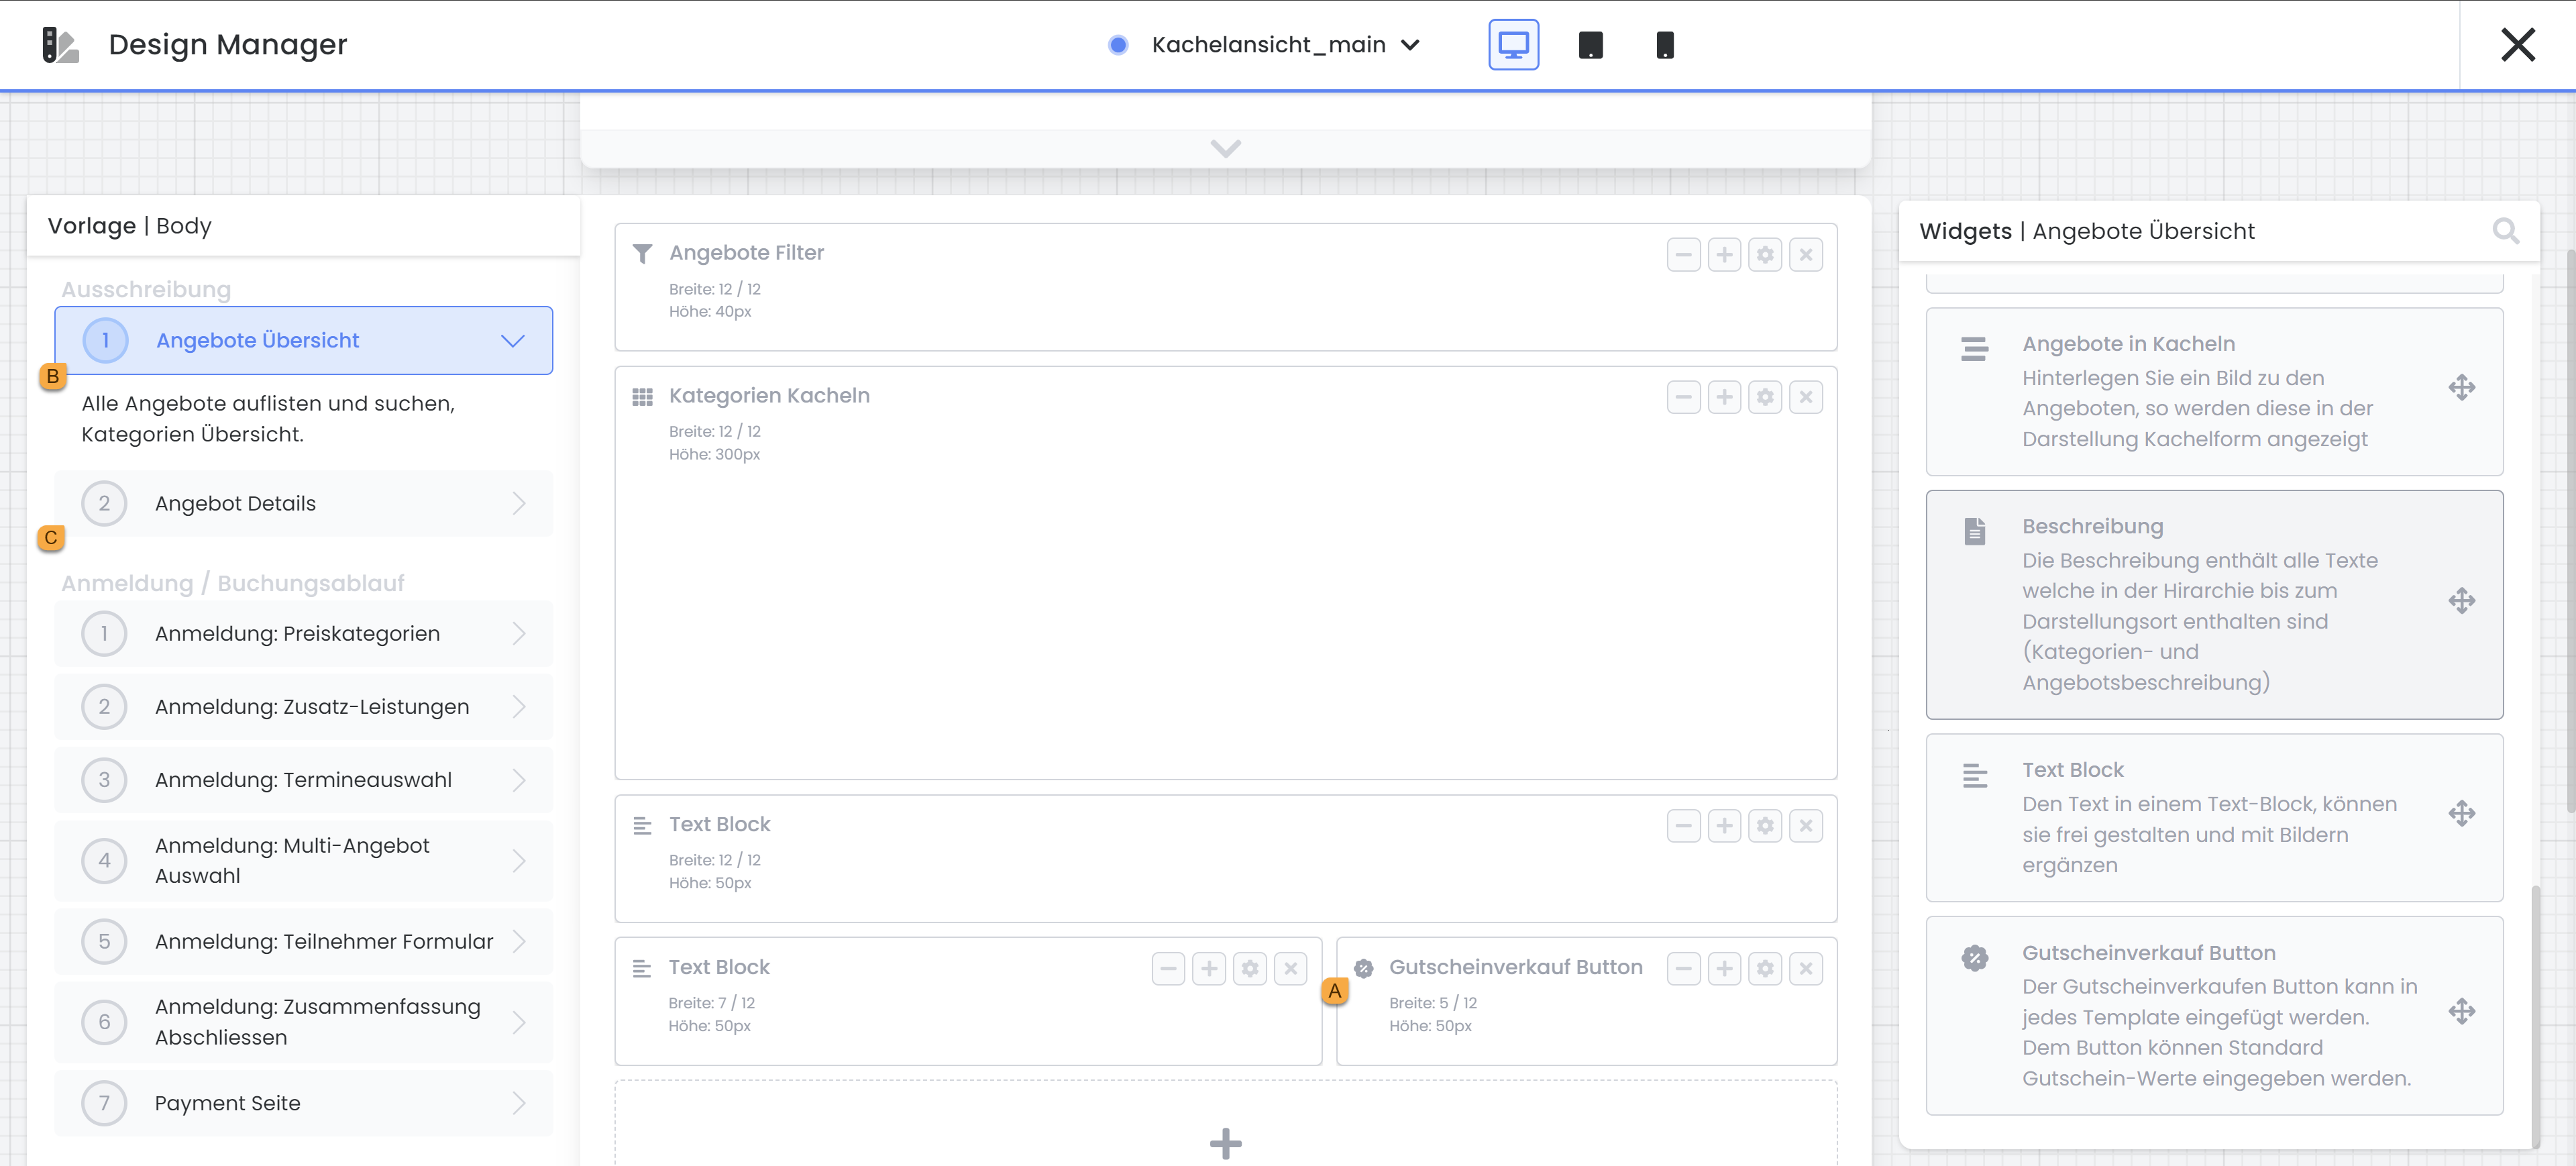Select Anmeldung: Termineauswahl entry
The height and width of the screenshot is (1166, 2576).
[303, 780]
